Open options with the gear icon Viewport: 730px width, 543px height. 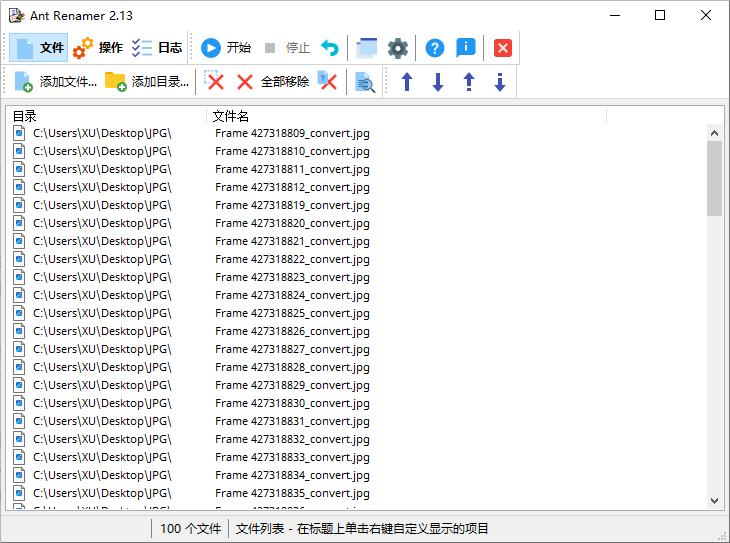(398, 48)
